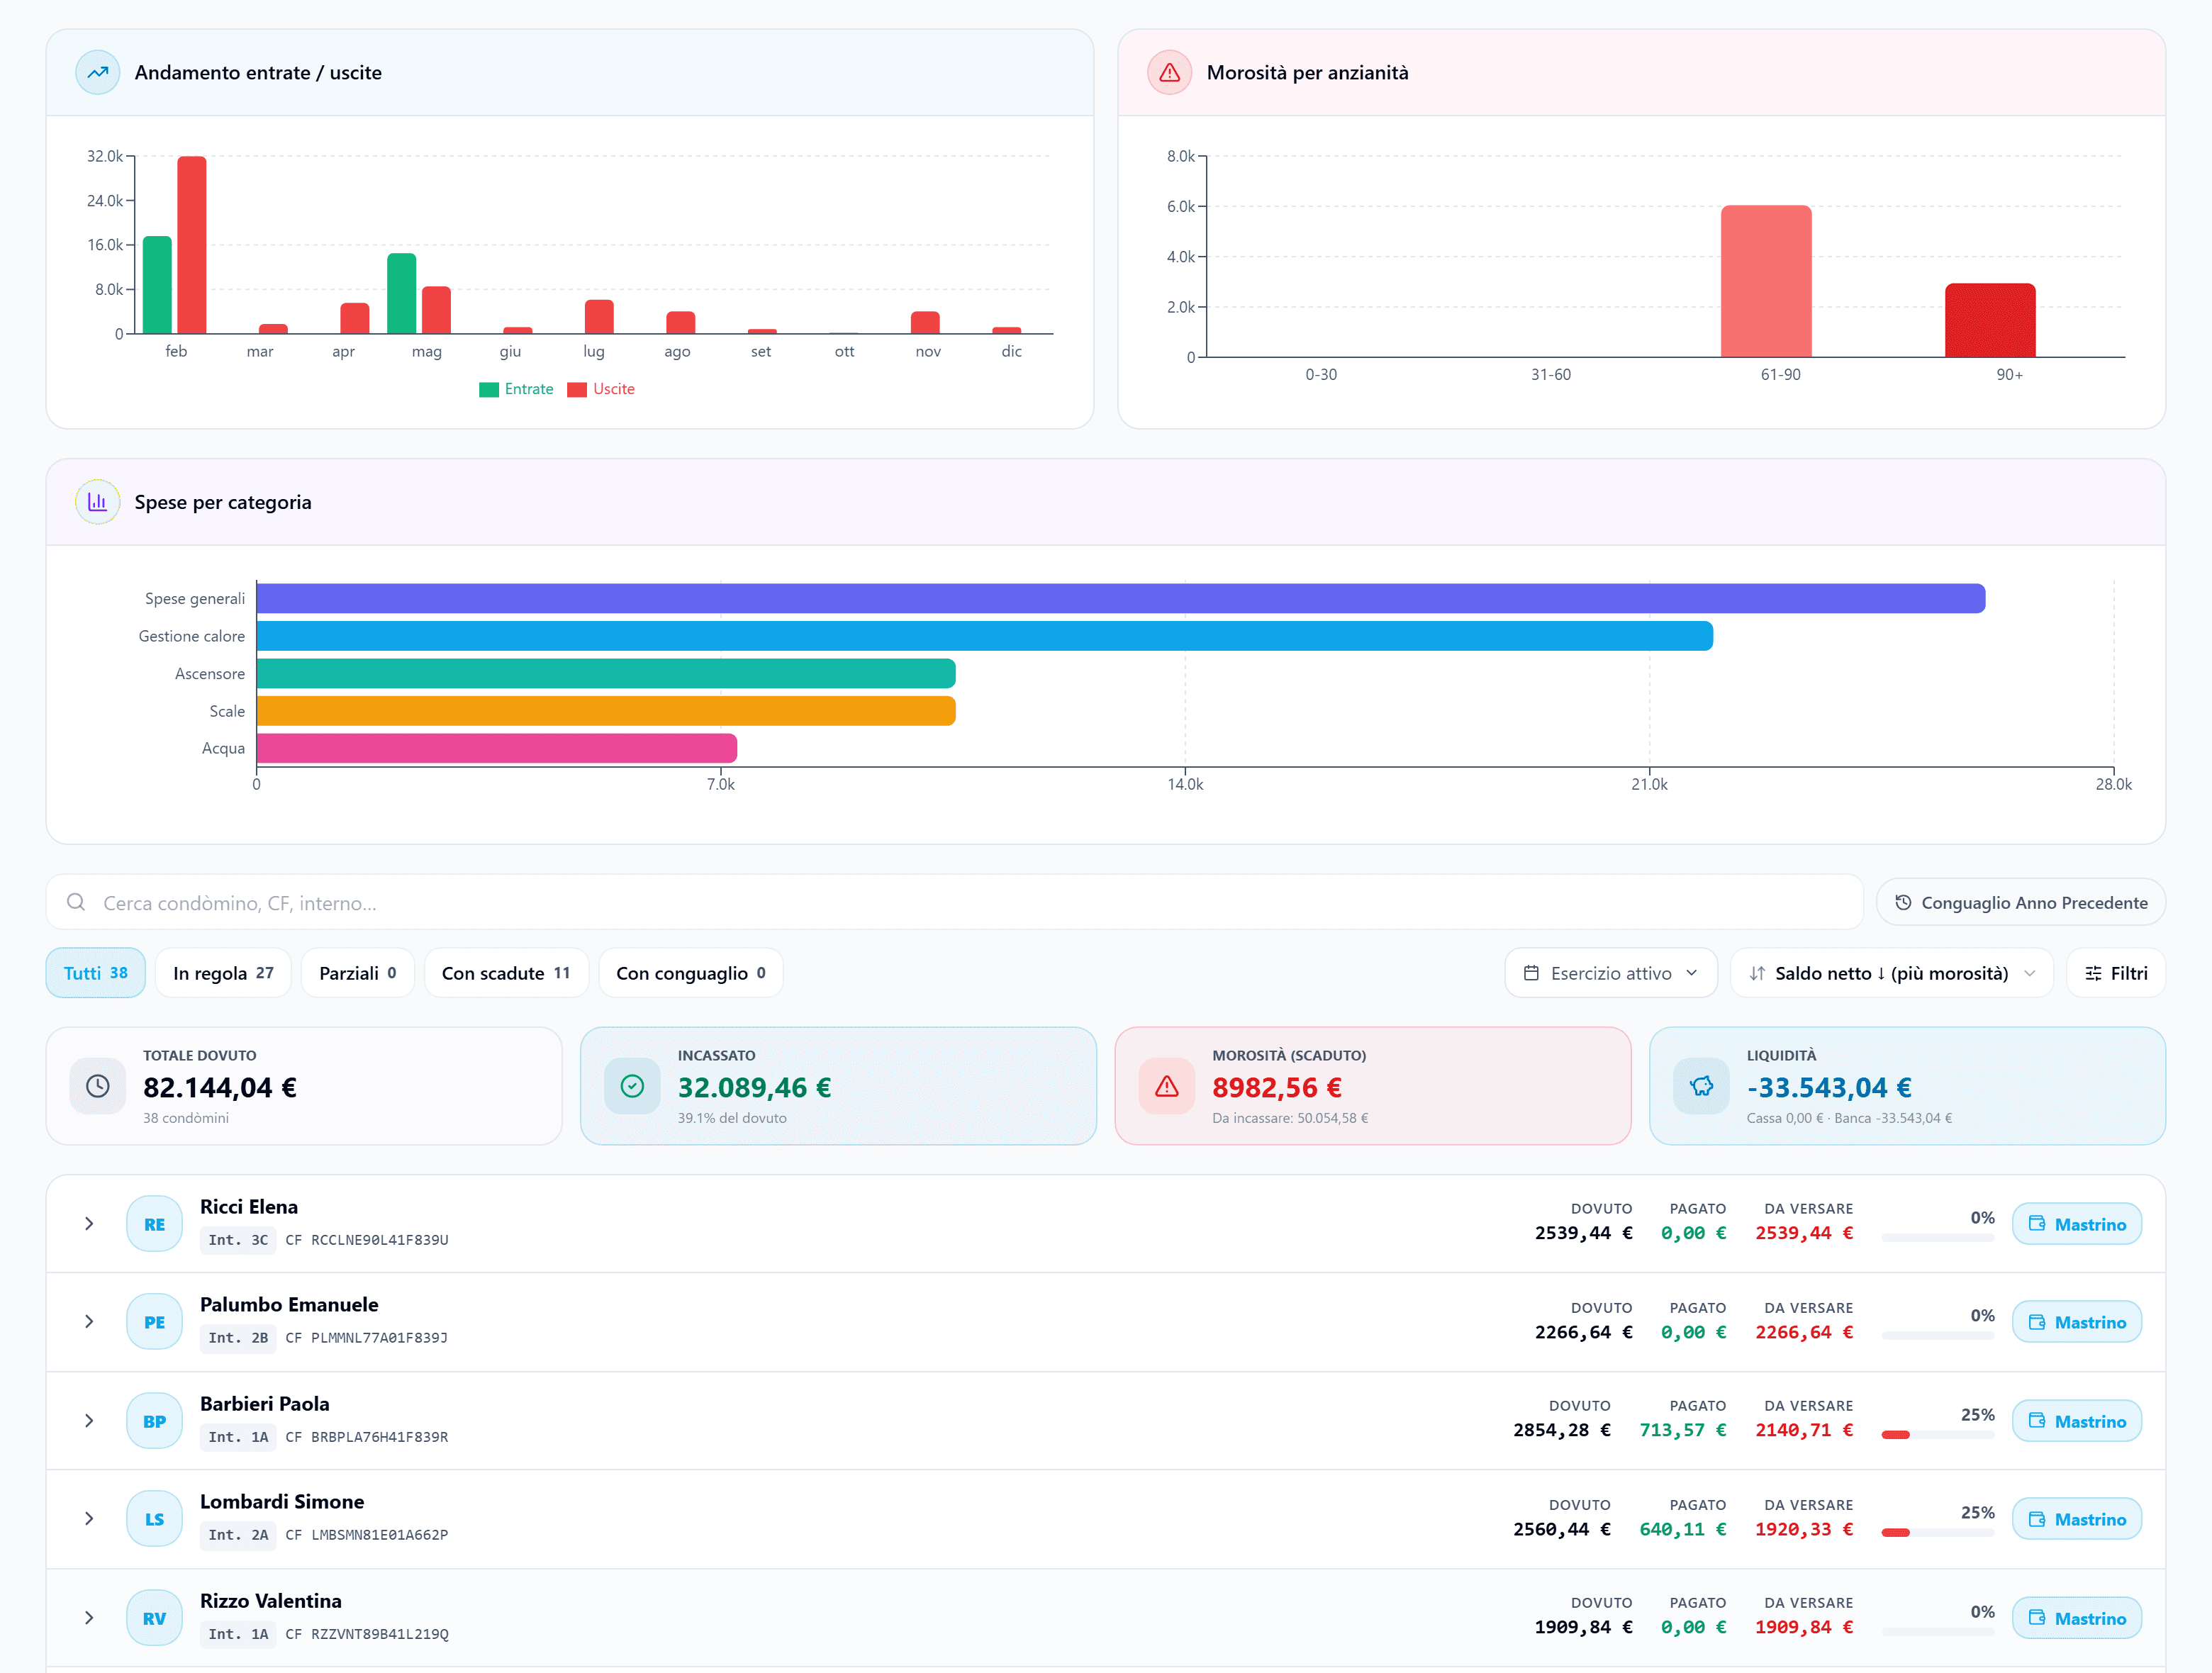Toggle the Entrate legend series
Image resolution: width=2212 pixels, height=1673 pixels.
(516, 389)
